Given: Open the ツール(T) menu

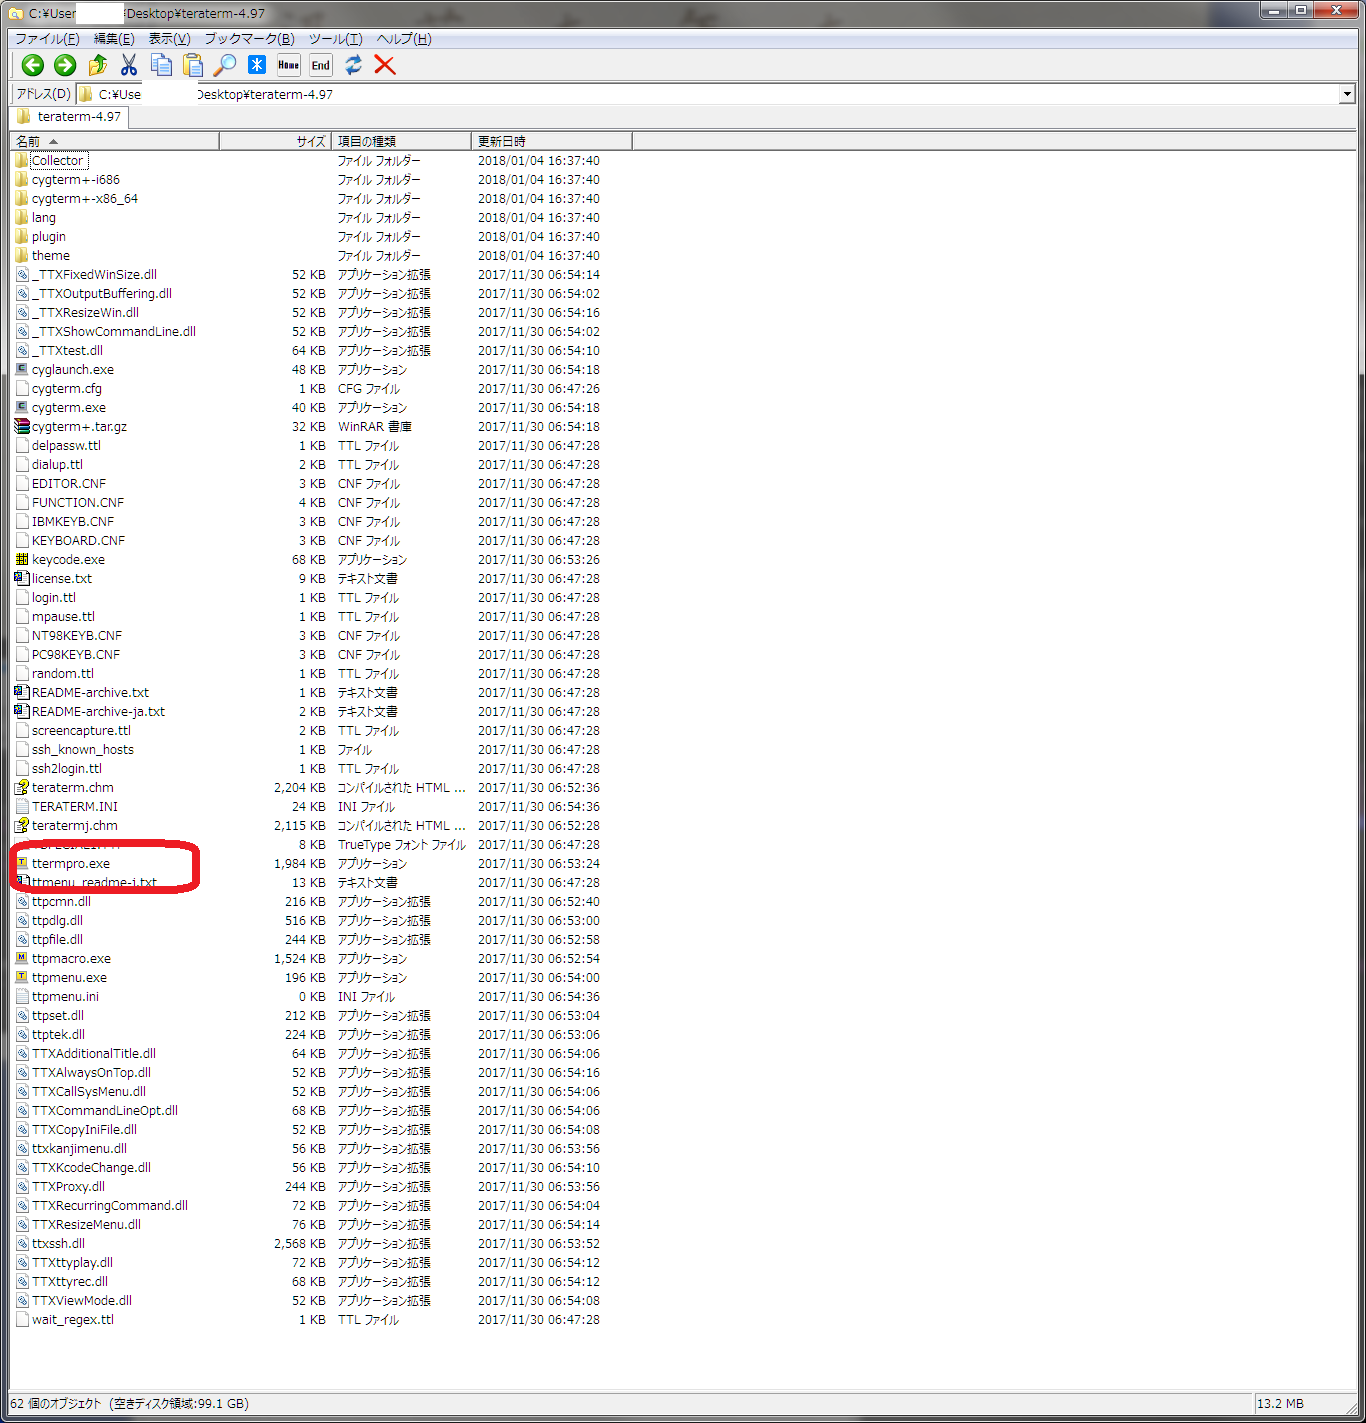Looking at the screenshot, I should pos(335,39).
